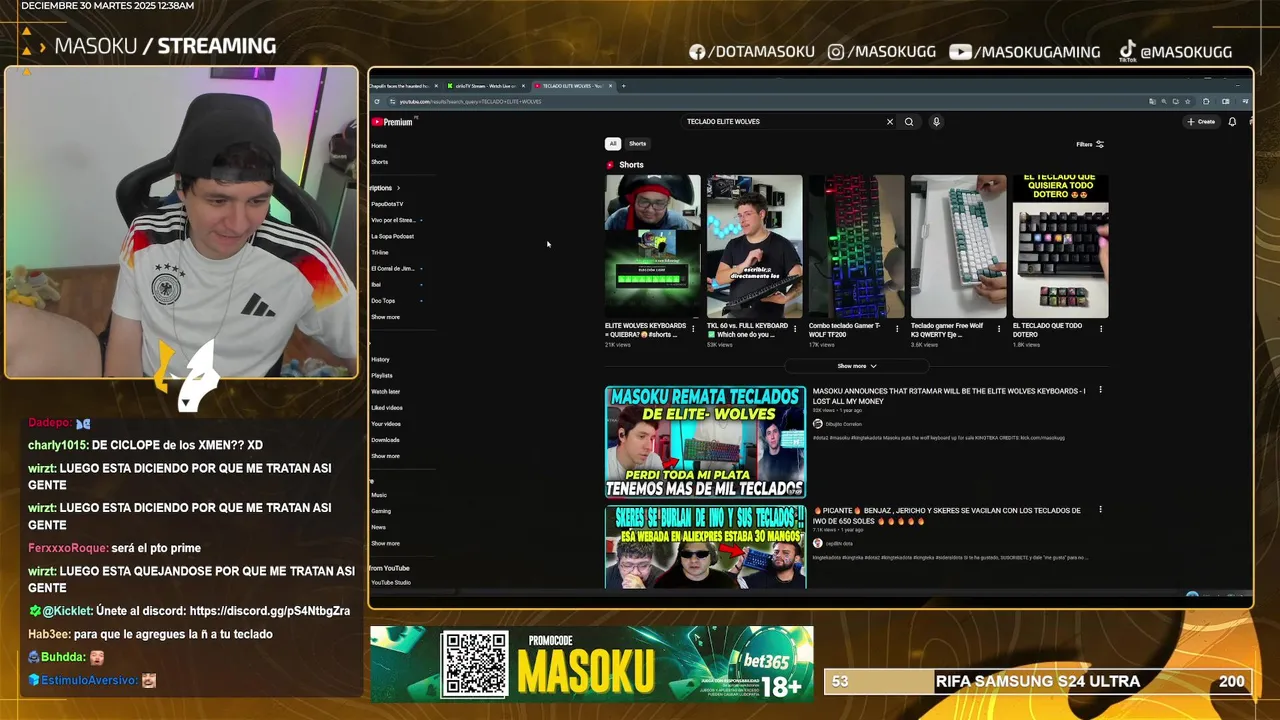Viewport: 1280px width, 720px height.
Task: Expand the You section with Show more under Downloads
Action: (x=385, y=456)
